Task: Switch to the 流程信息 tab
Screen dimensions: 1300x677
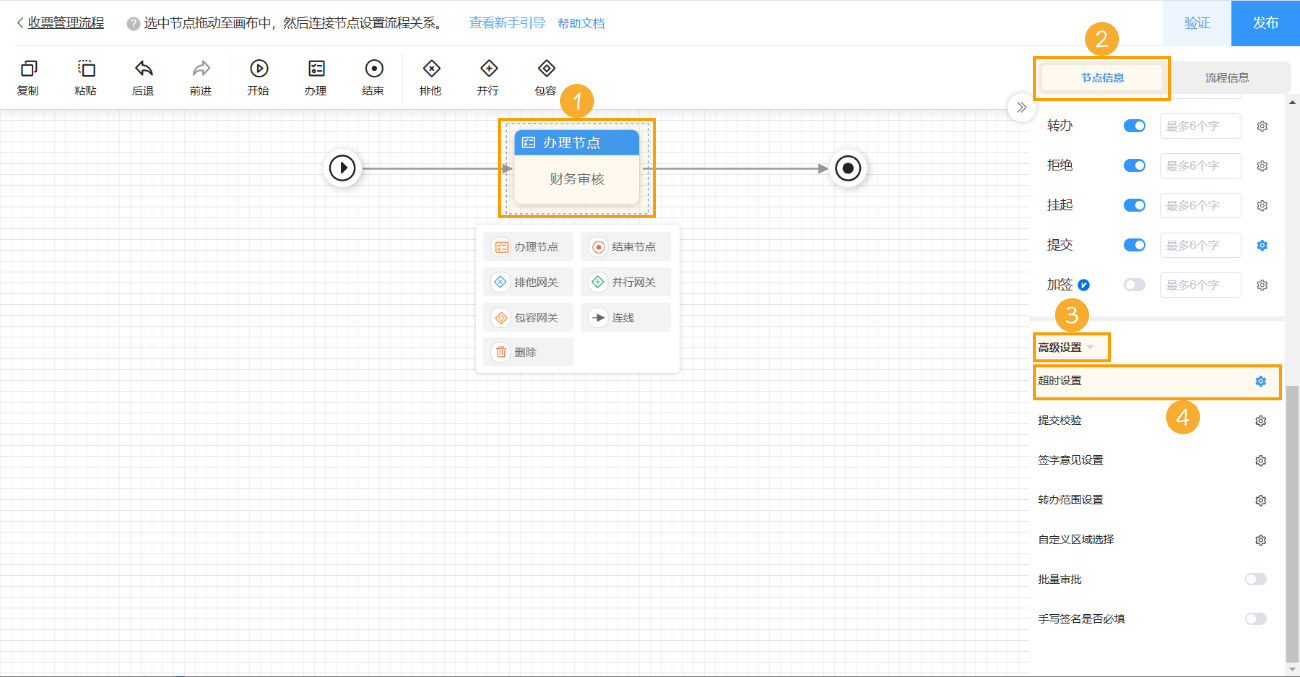Action: [x=1226, y=77]
